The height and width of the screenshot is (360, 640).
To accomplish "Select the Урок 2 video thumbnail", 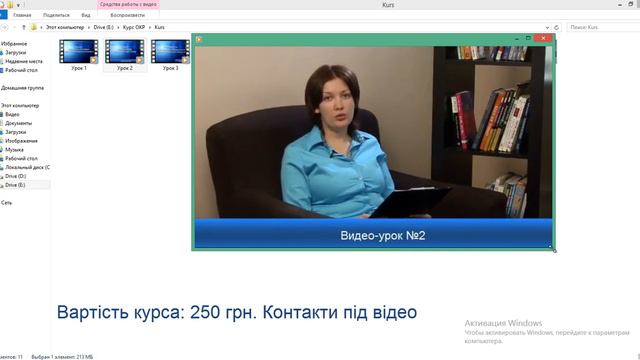I will 124,51.
